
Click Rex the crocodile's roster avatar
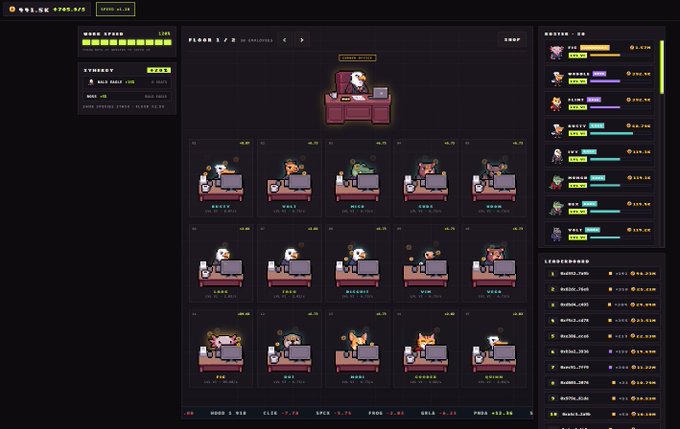coord(556,208)
